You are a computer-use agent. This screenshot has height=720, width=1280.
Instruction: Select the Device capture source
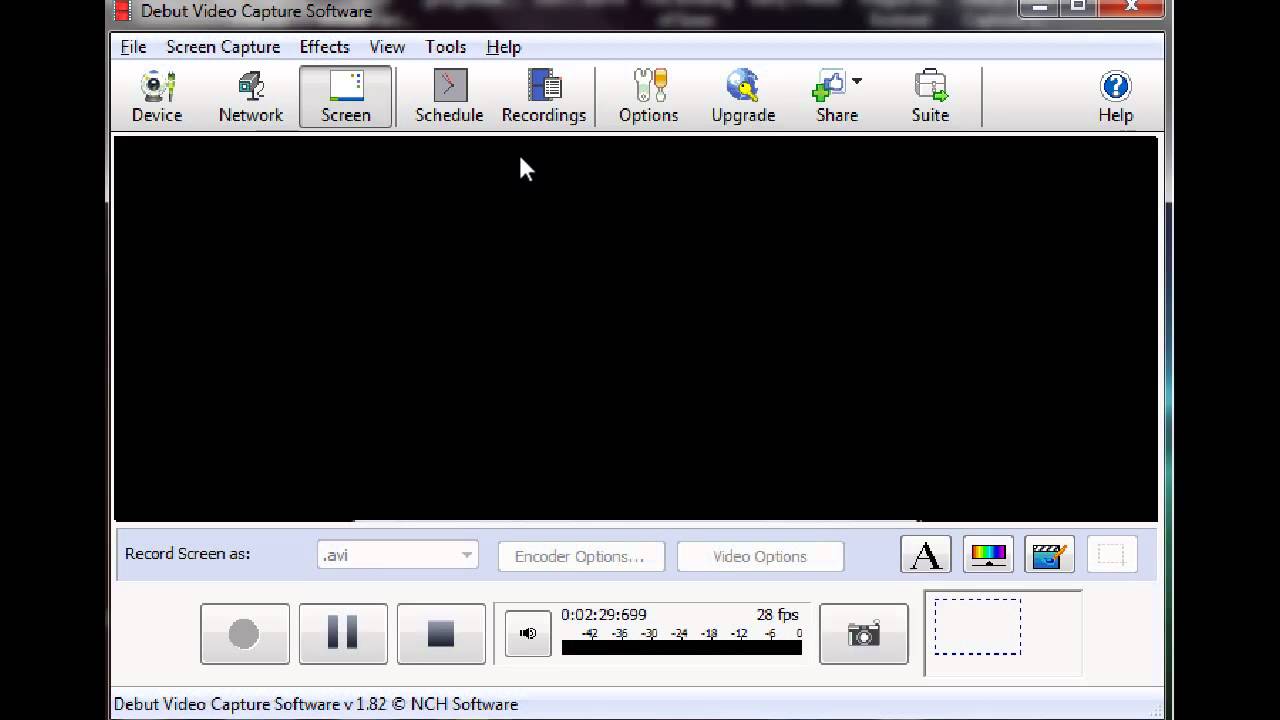pyautogui.click(x=157, y=97)
